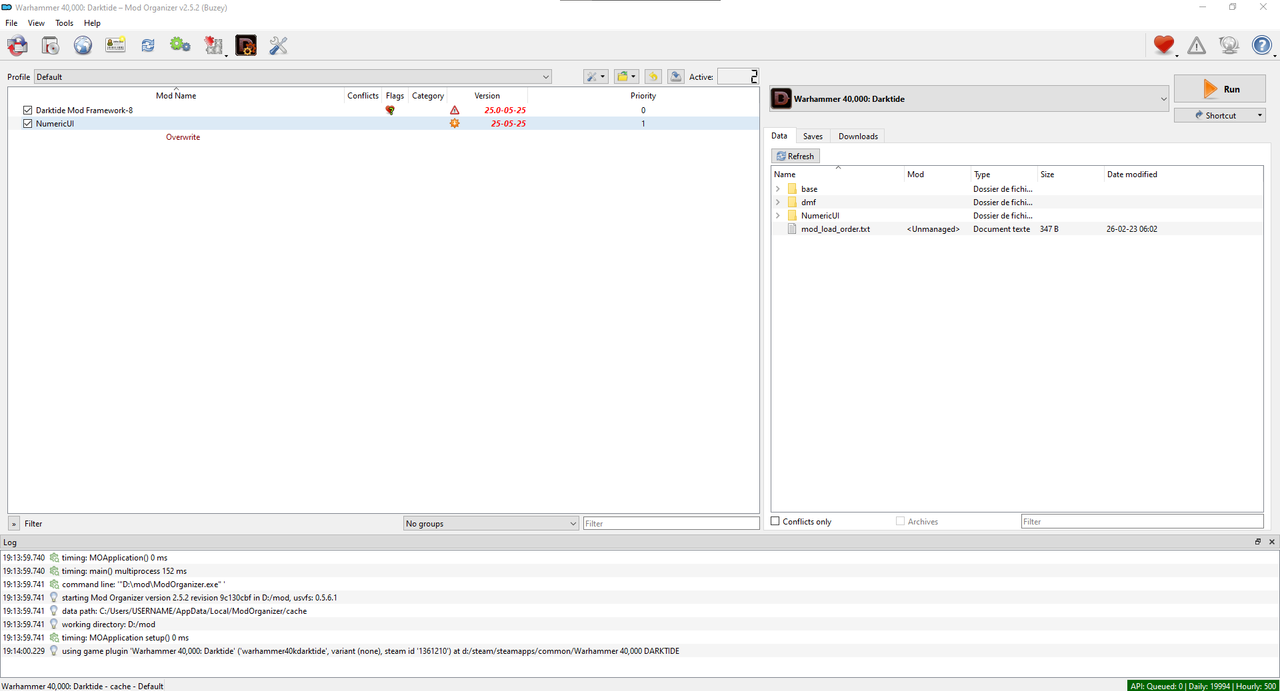Click the dmf folder icon

tap(792, 202)
